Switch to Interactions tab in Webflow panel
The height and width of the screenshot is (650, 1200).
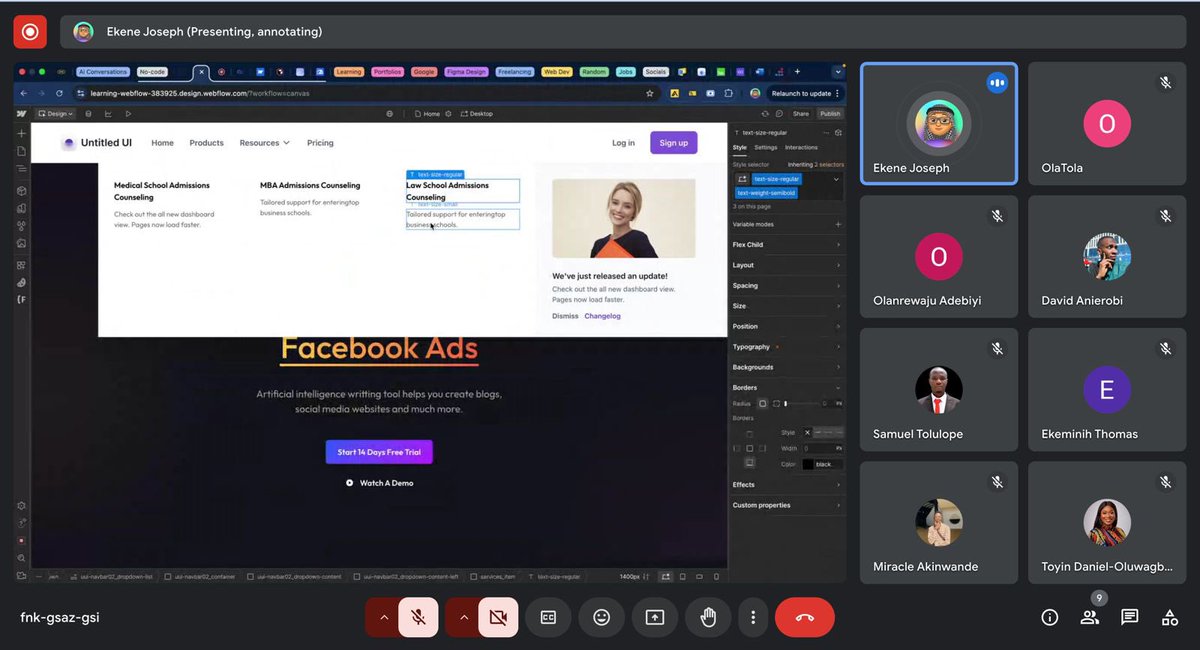pyautogui.click(x=801, y=147)
